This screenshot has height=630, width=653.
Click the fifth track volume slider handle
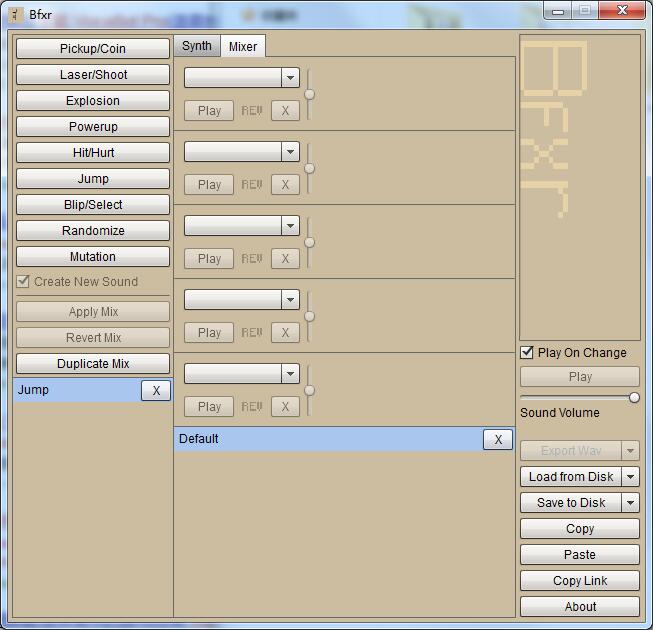point(309,390)
